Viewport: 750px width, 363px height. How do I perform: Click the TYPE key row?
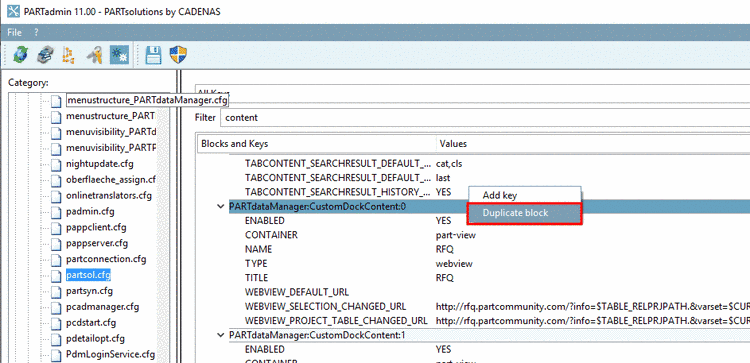coord(256,264)
